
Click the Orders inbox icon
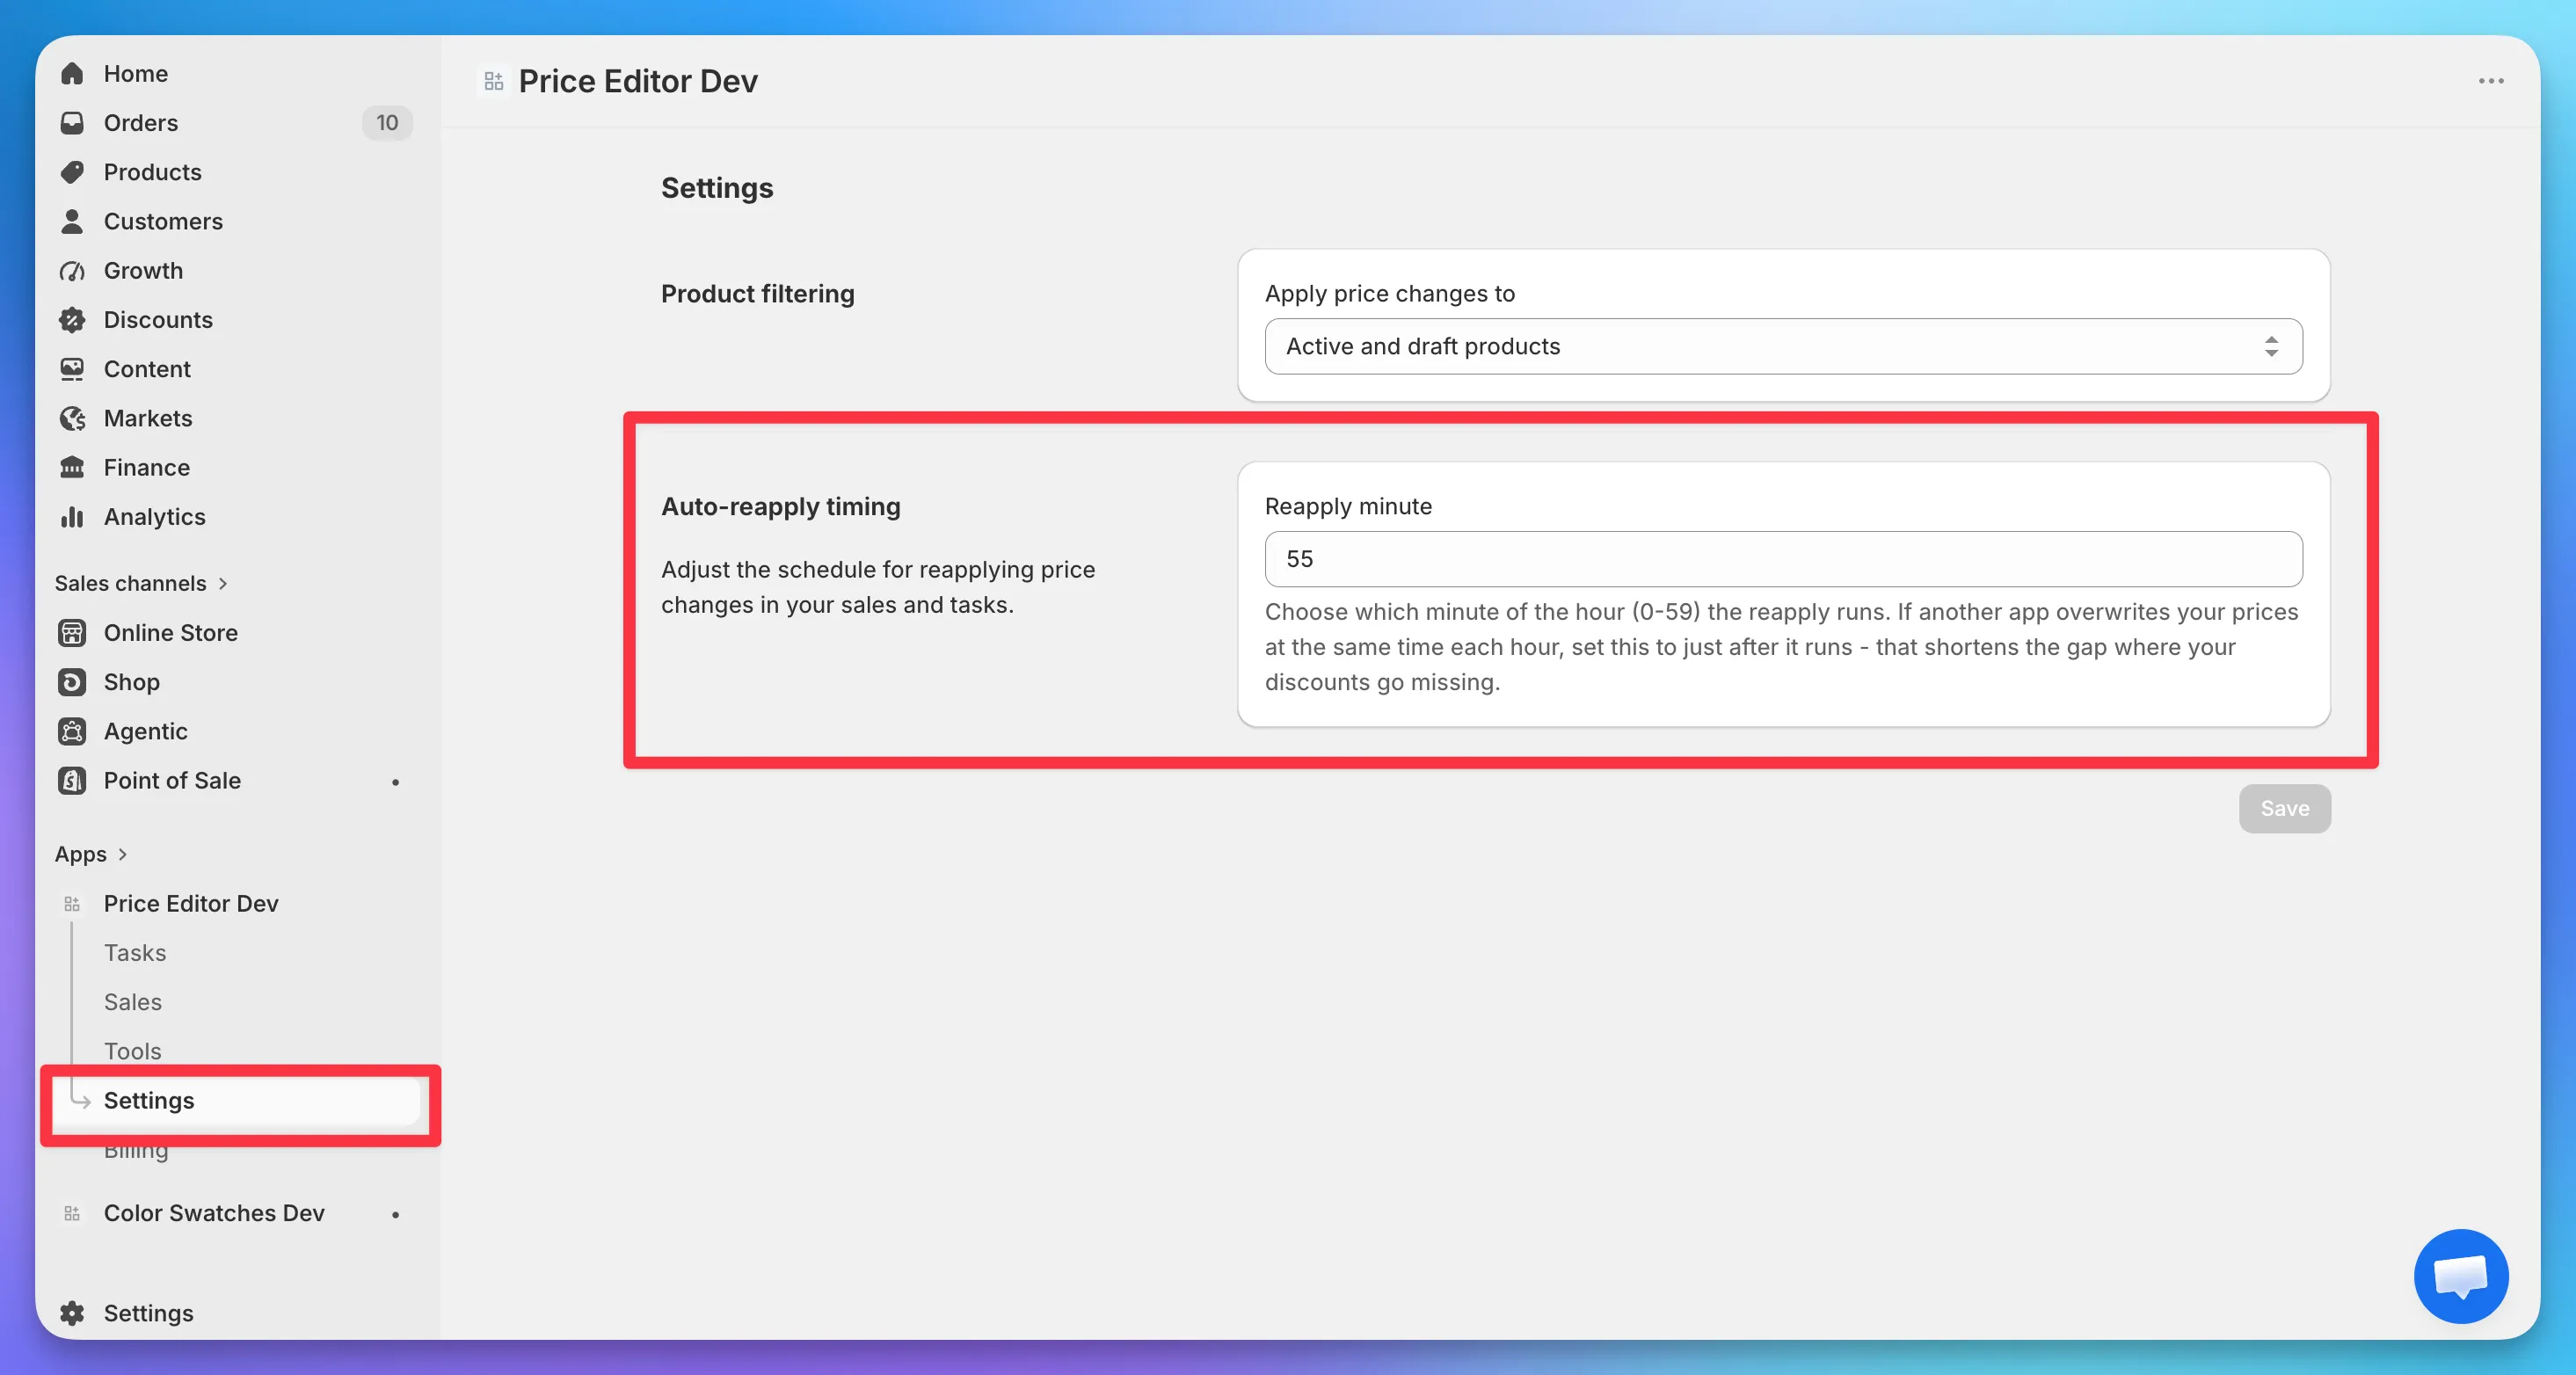[72, 122]
